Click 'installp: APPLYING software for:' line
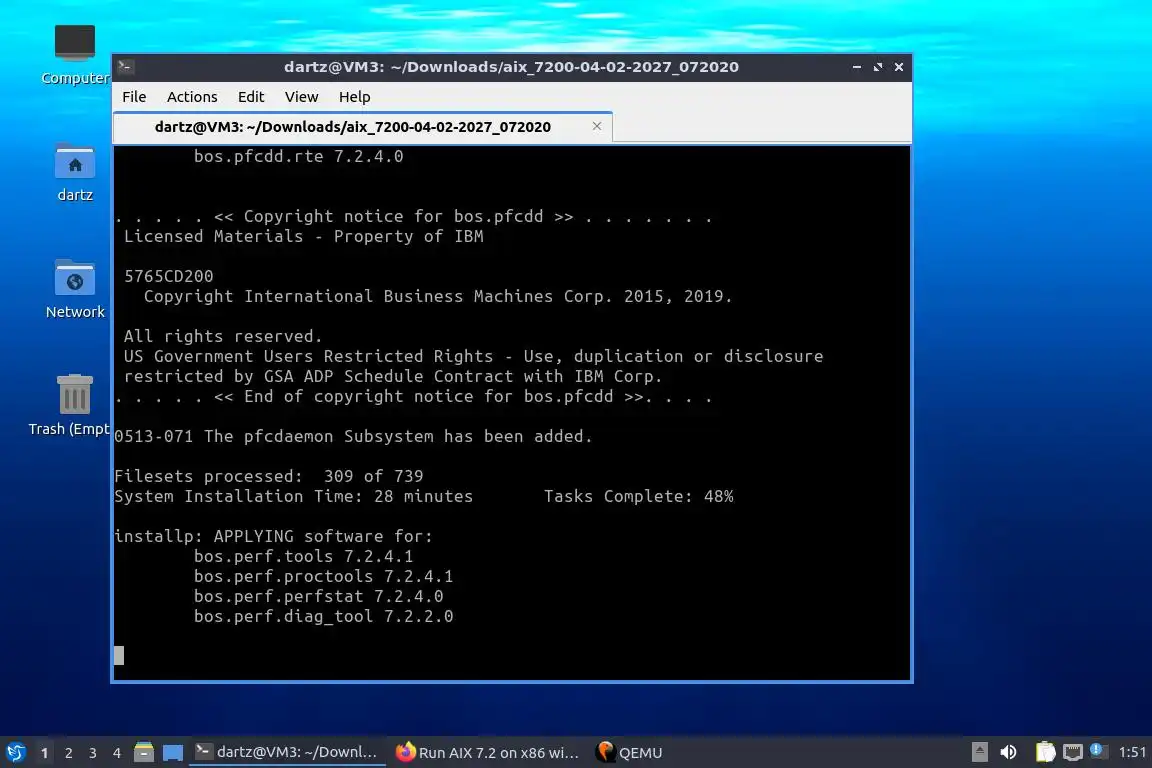 point(274,536)
